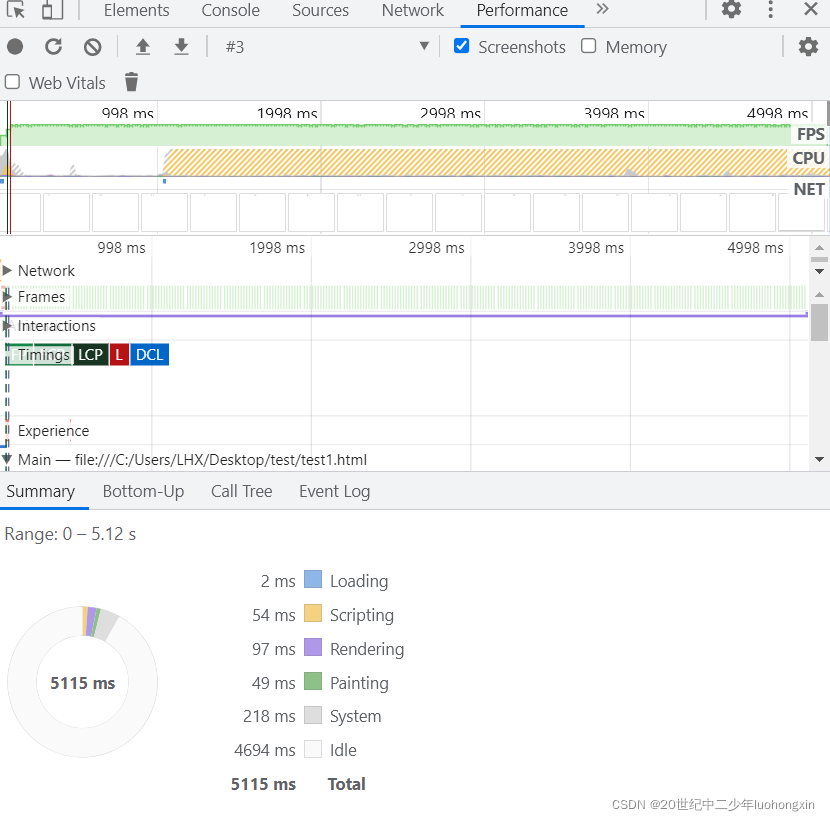Switch to the Elements tab
Image resolution: width=830 pixels, height=821 pixels.
click(137, 10)
